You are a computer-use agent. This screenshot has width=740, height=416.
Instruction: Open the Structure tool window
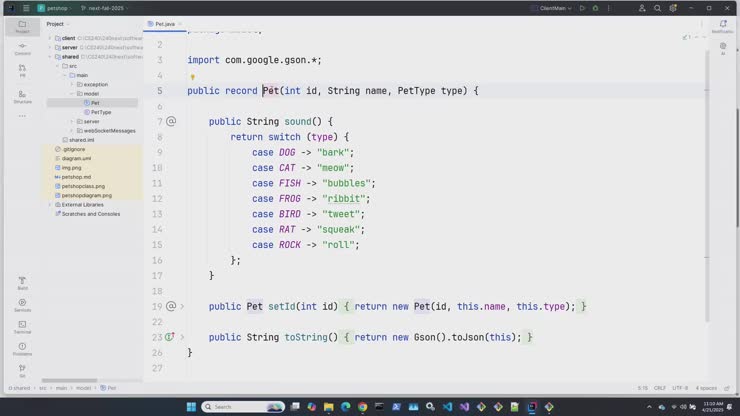click(22, 97)
